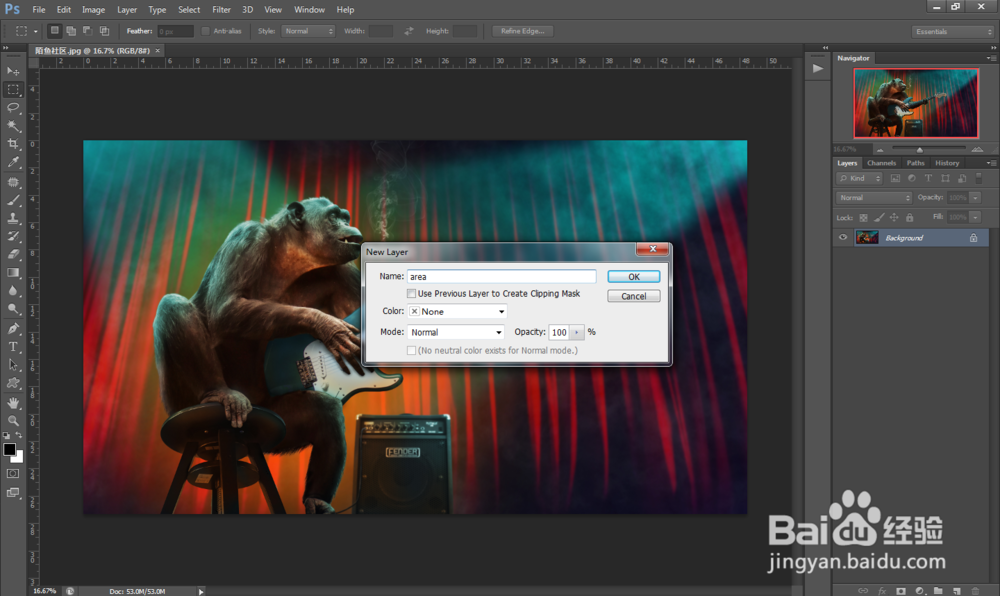Click Create new group folder icon
This screenshot has width=1000, height=596.
click(938, 591)
